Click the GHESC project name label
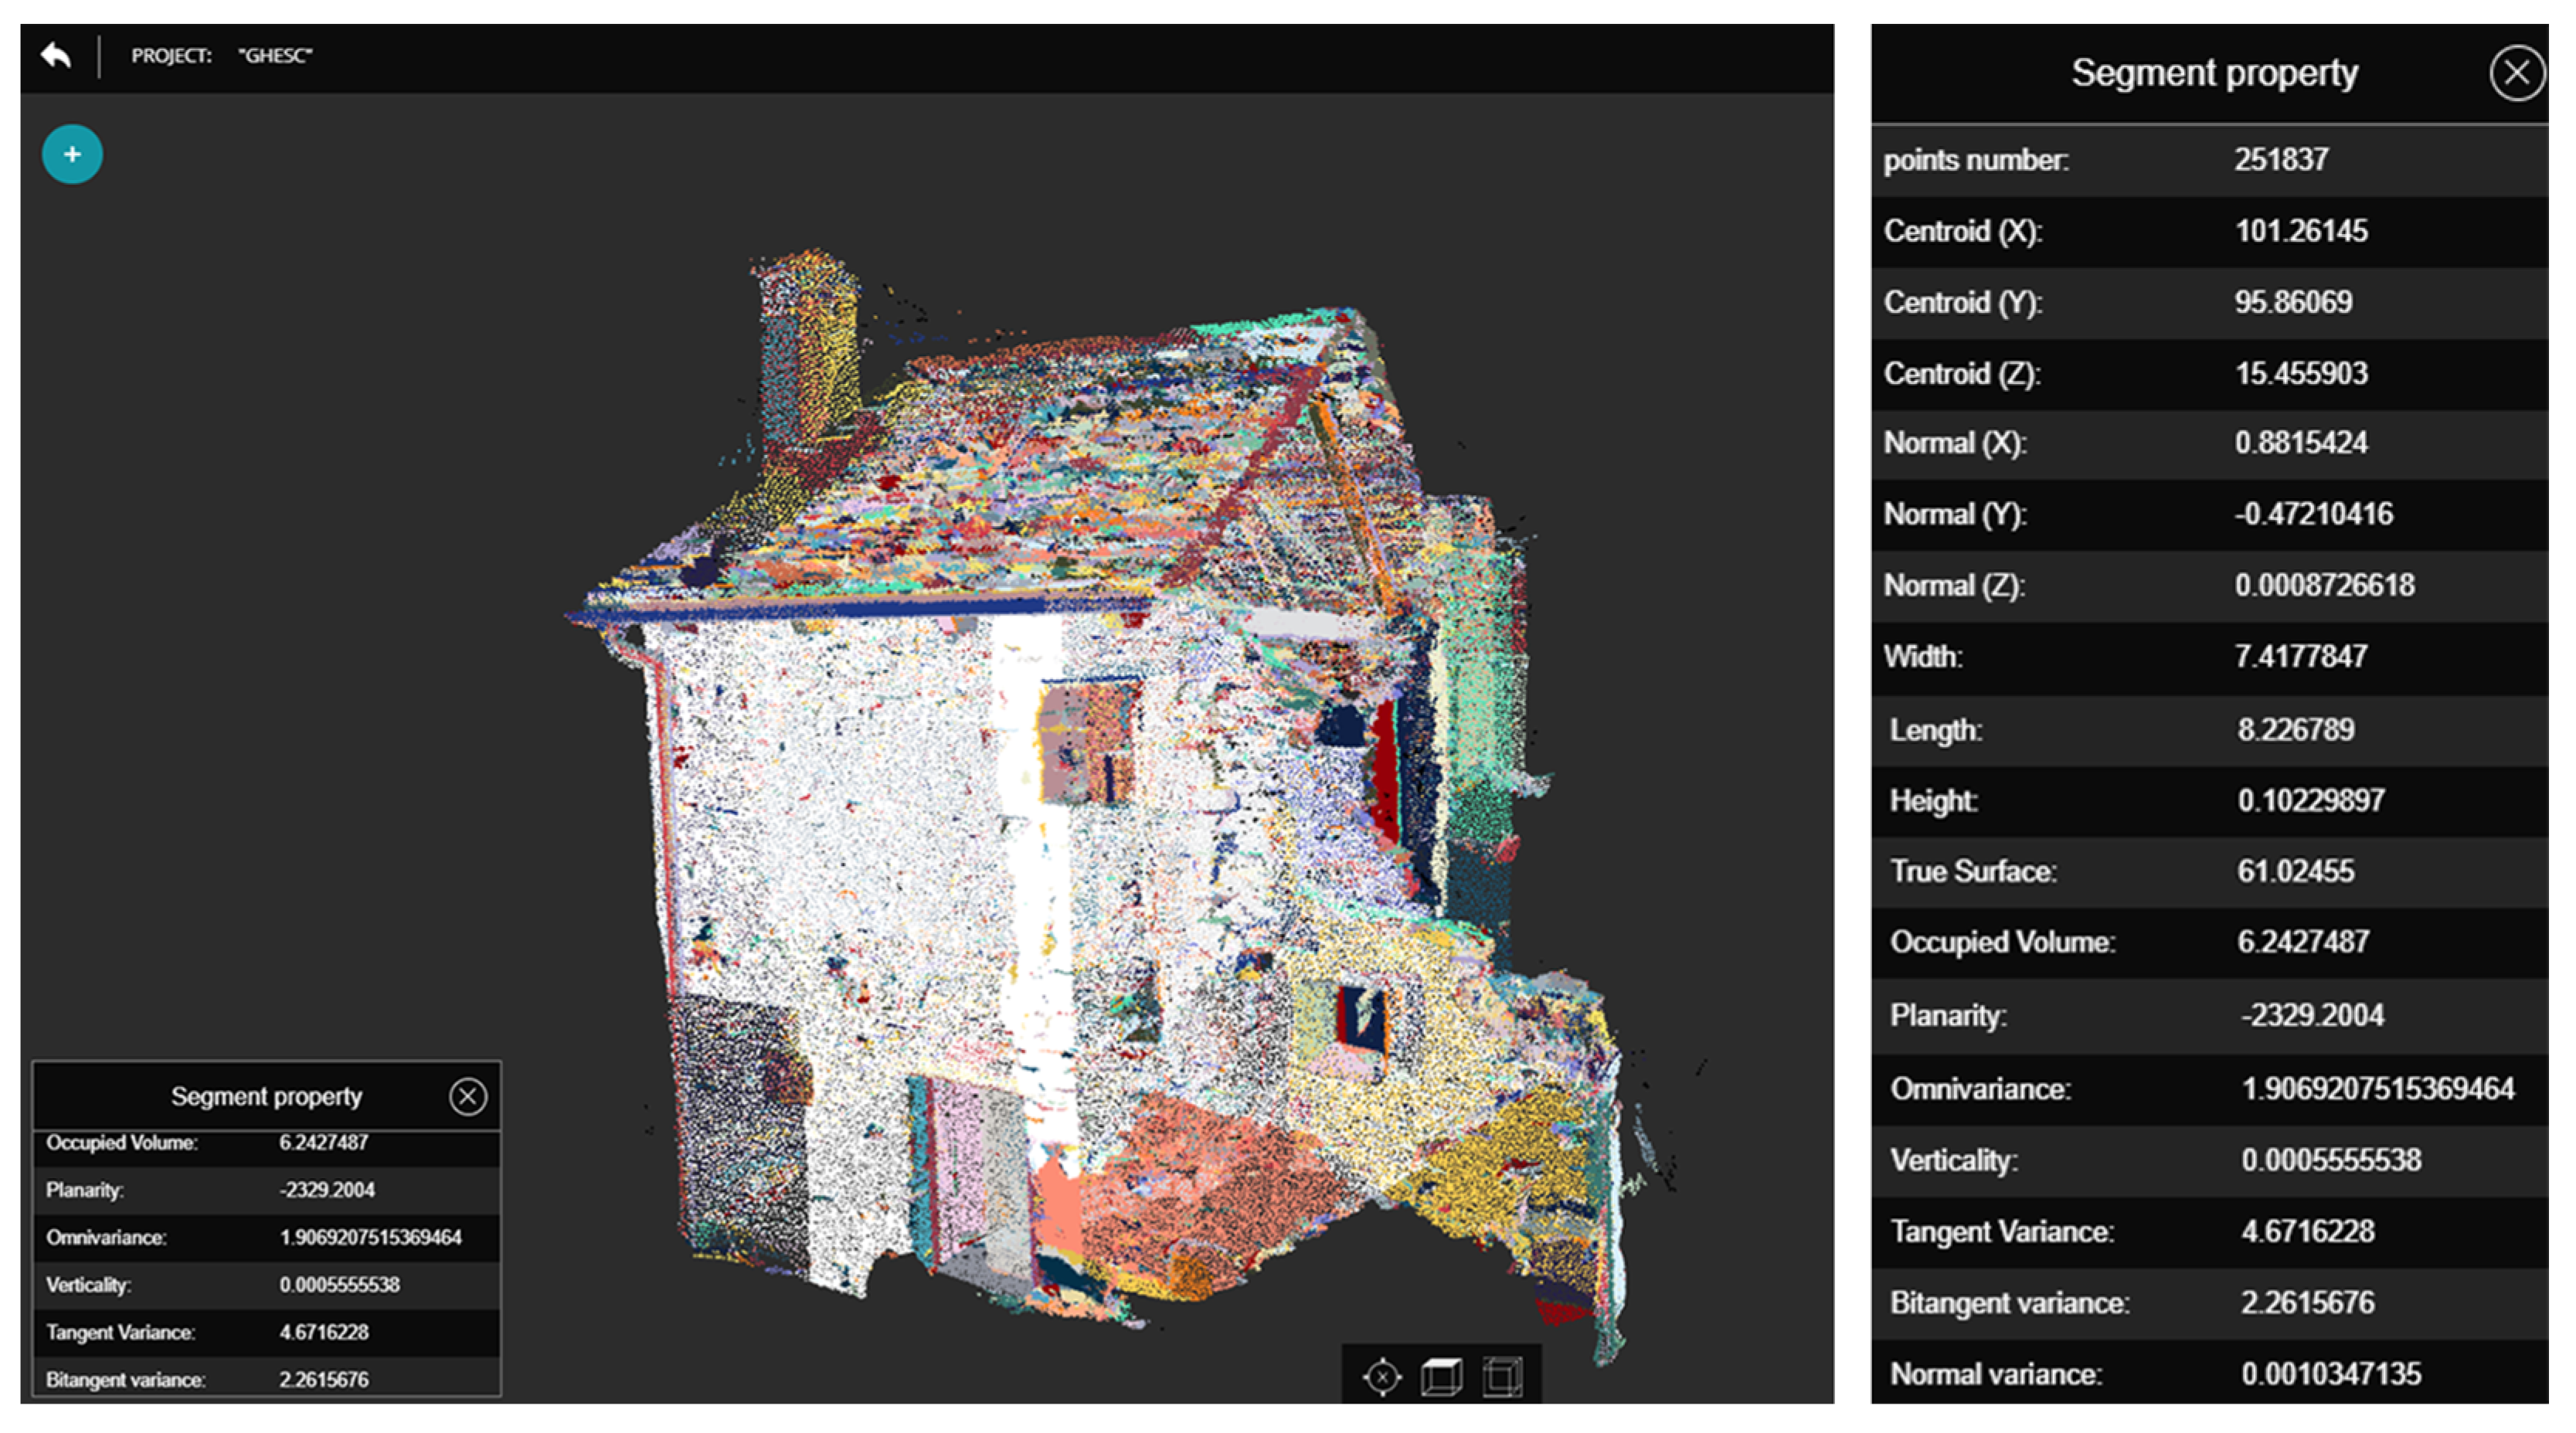2576x1433 pixels. 275,56
